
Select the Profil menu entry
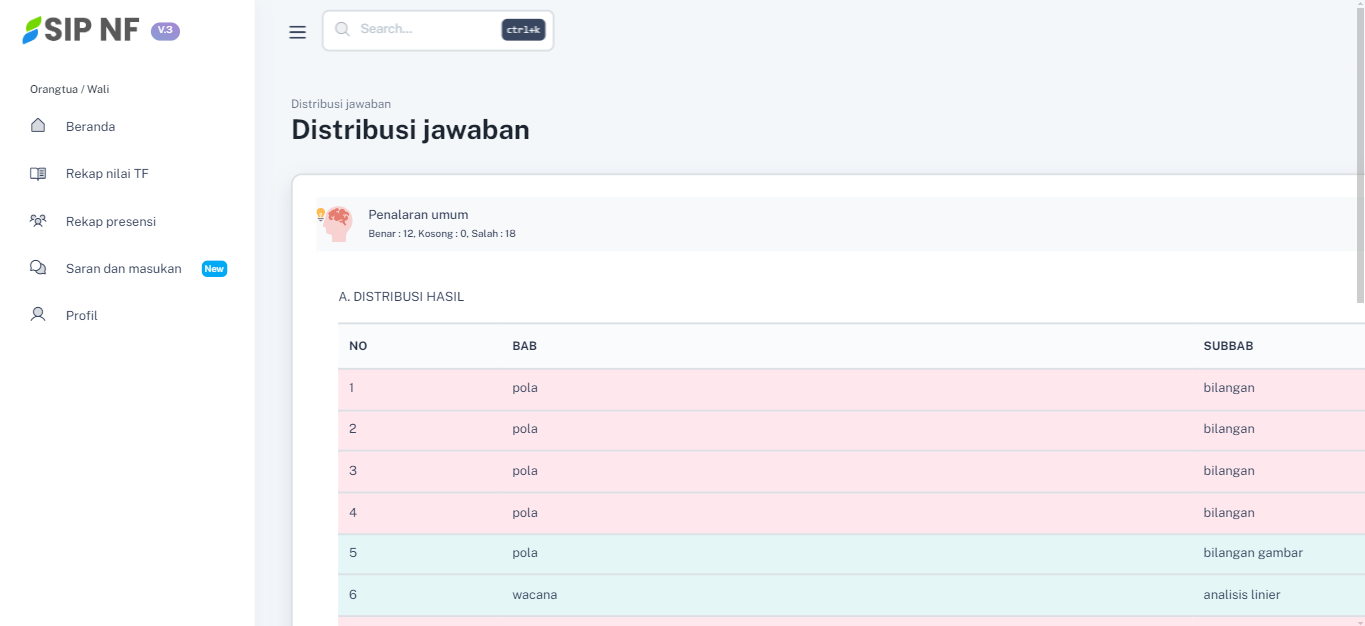click(x=81, y=316)
